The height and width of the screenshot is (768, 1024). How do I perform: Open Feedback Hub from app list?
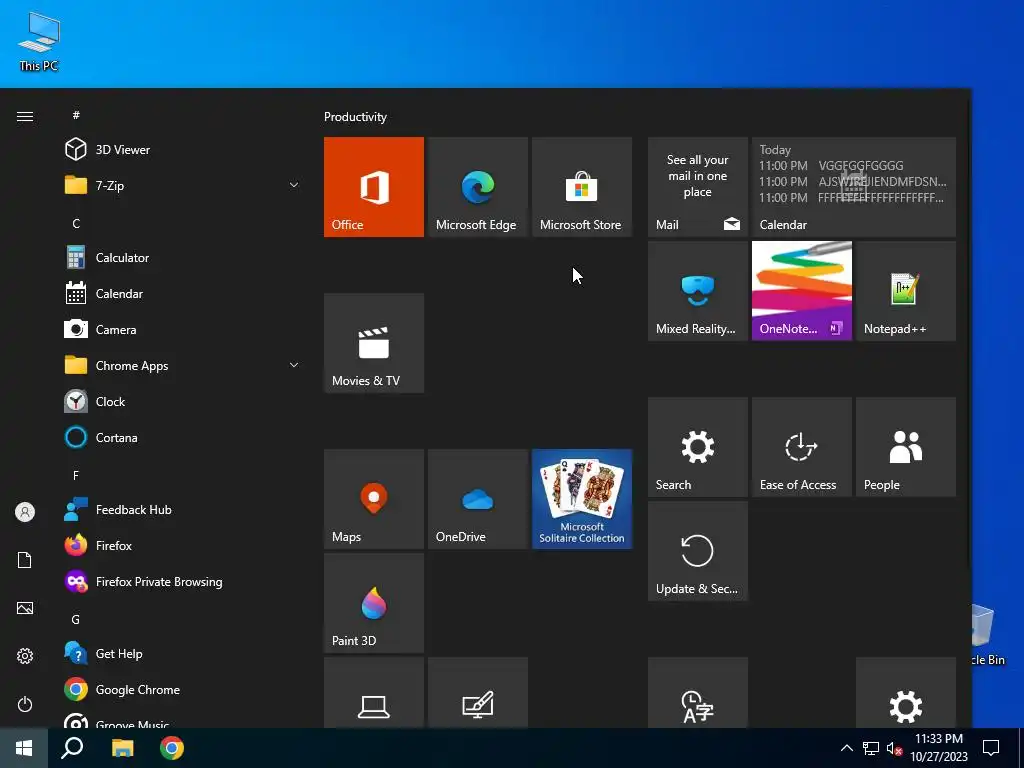[x=182, y=510]
